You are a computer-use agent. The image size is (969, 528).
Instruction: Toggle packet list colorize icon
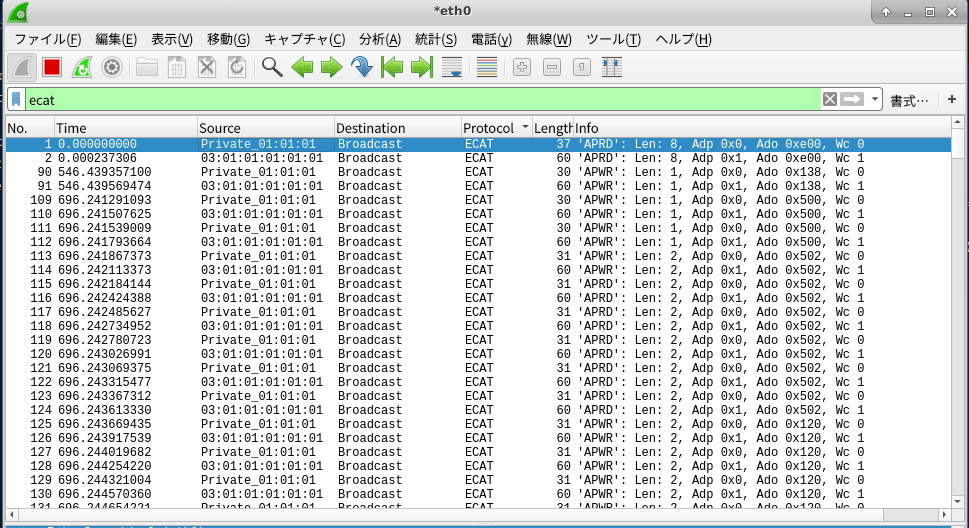coord(487,67)
